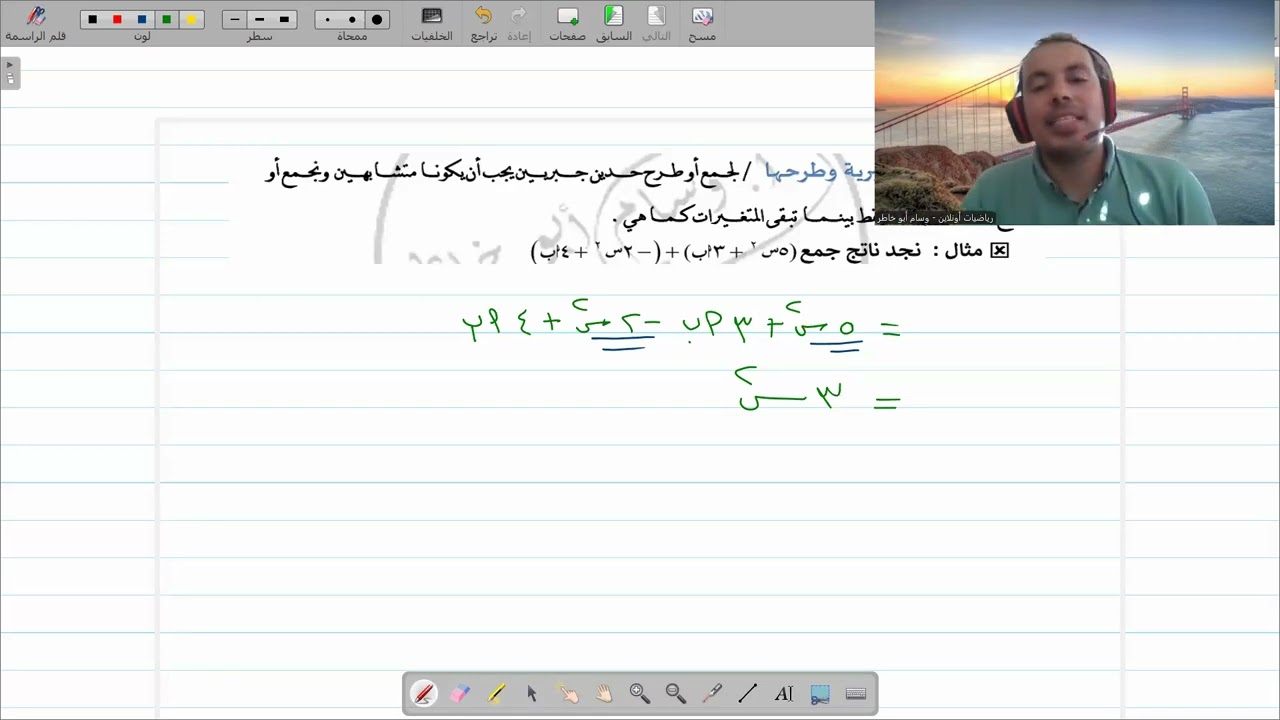This screenshot has width=1280, height=720.
Task: Choose the medium line width
Action: click(x=260, y=19)
